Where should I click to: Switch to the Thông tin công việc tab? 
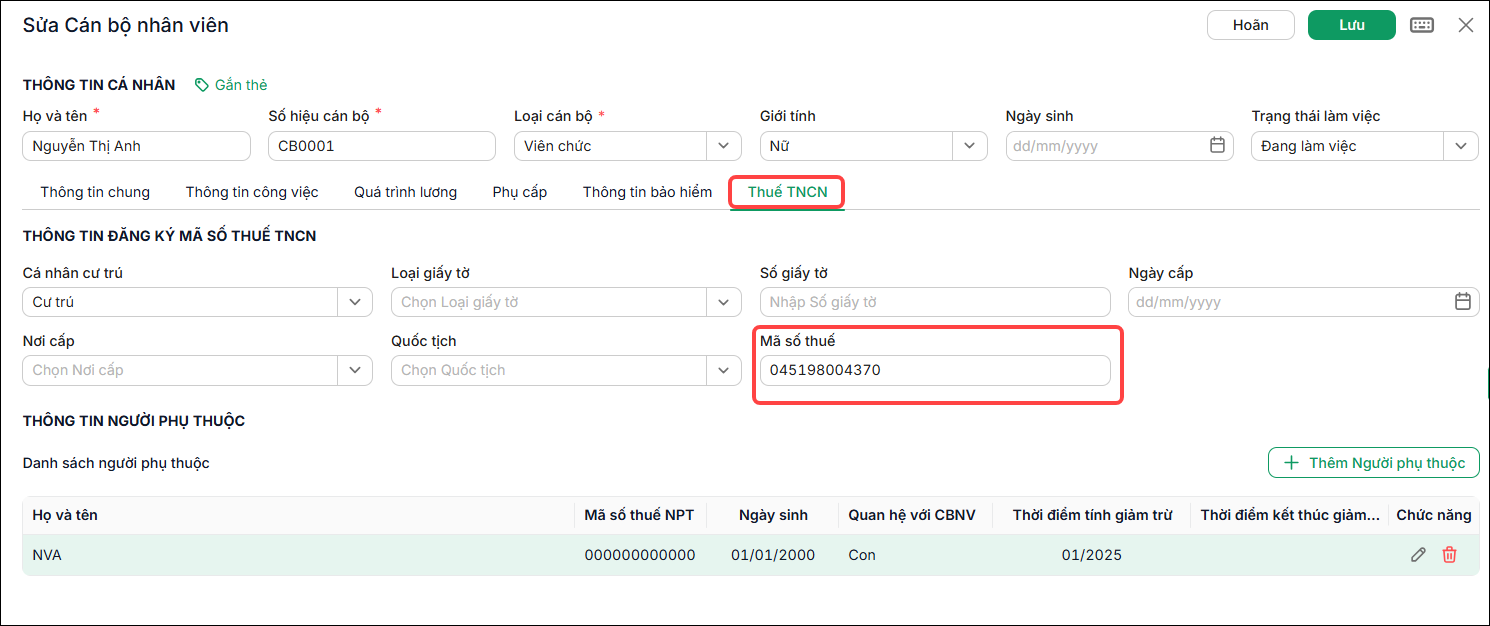[252, 192]
